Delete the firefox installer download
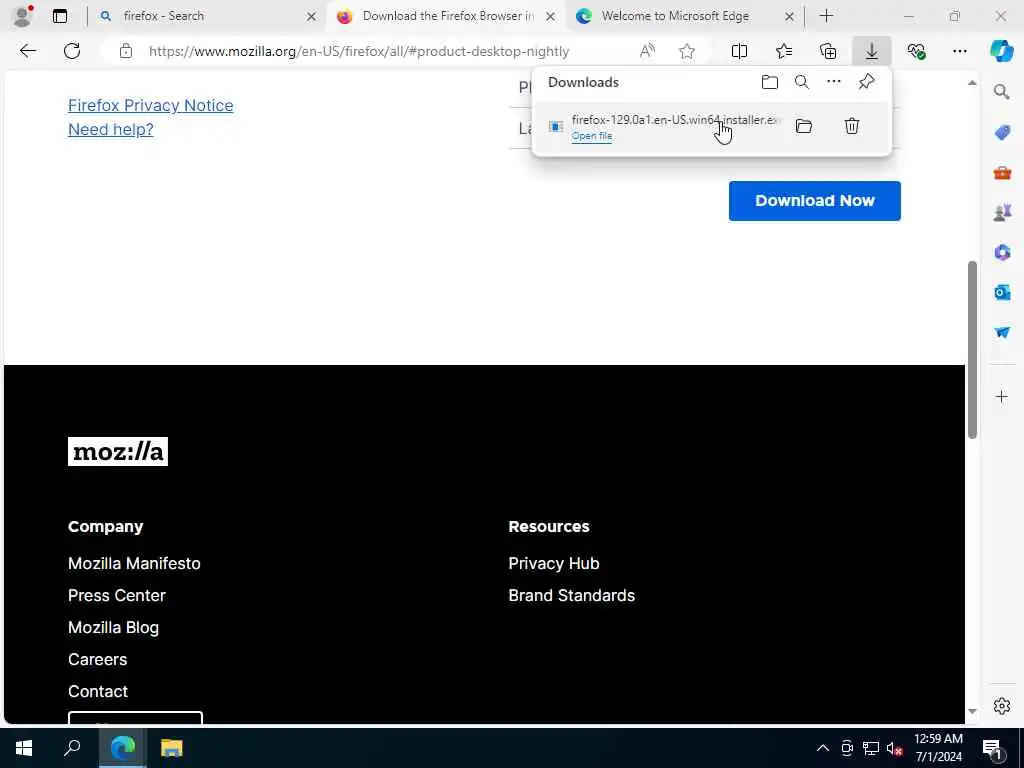This screenshot has height=768, width=1024. coord(852,126)
